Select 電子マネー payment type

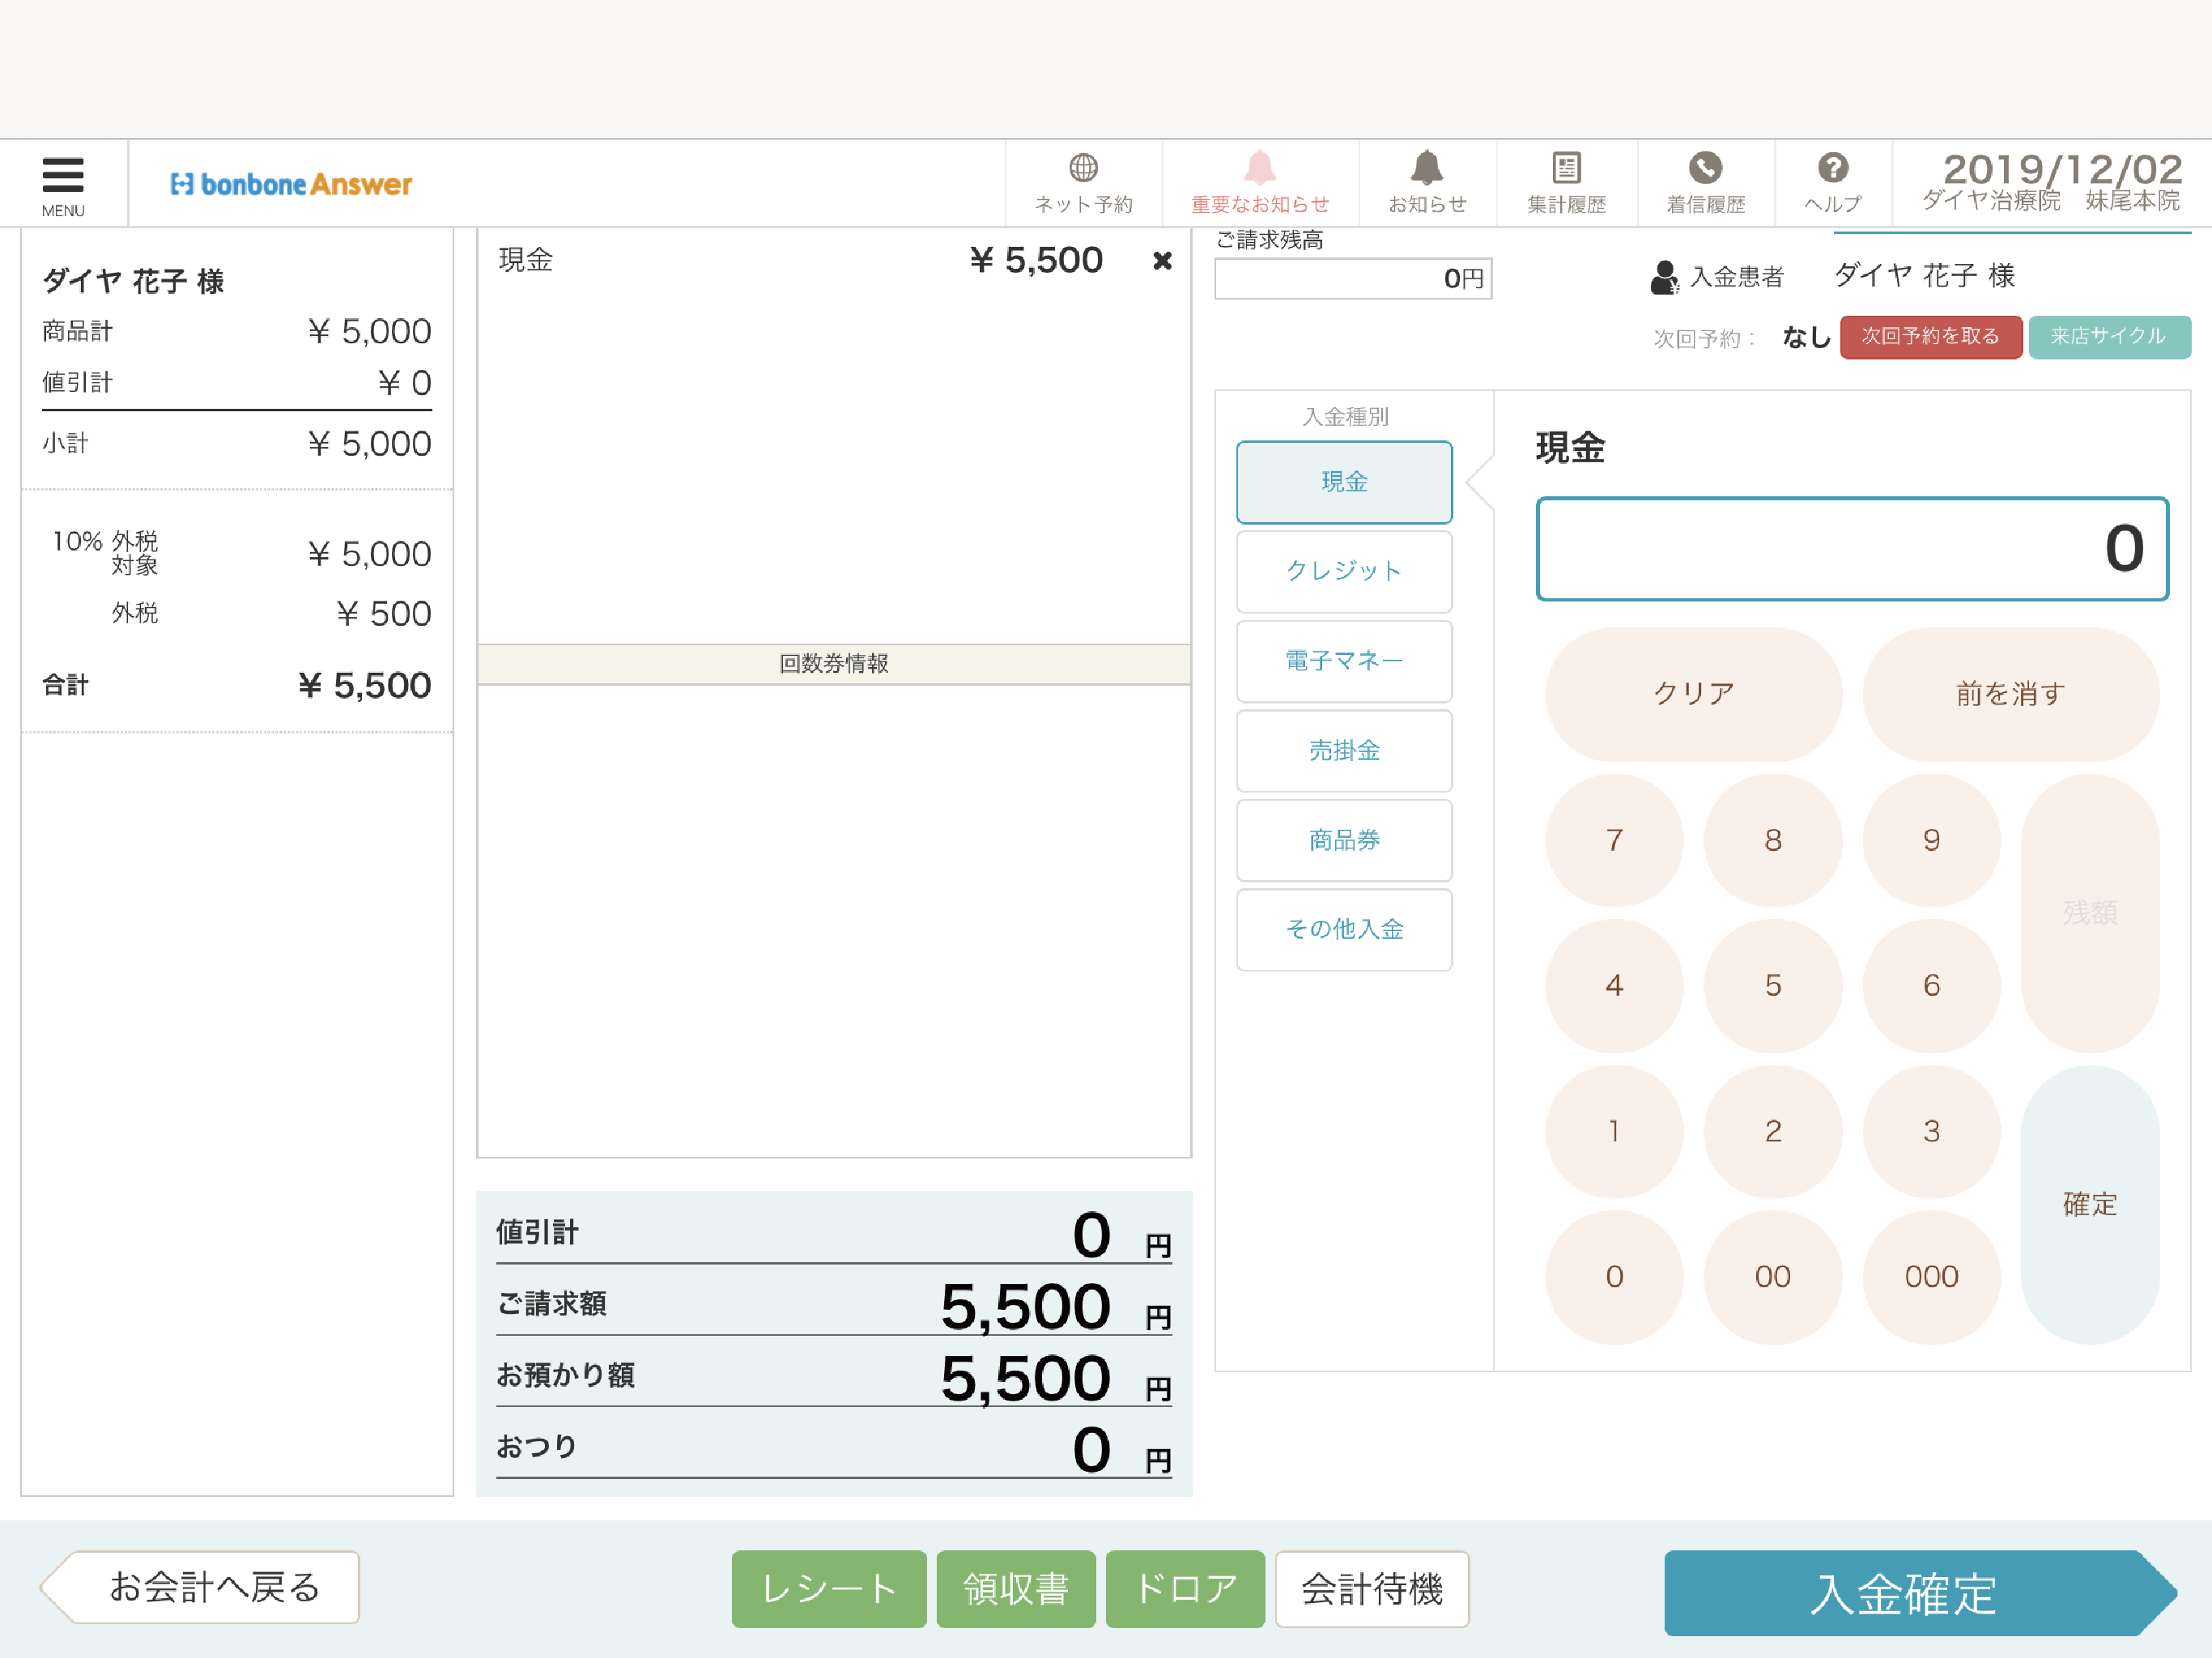click(1344, 661)
